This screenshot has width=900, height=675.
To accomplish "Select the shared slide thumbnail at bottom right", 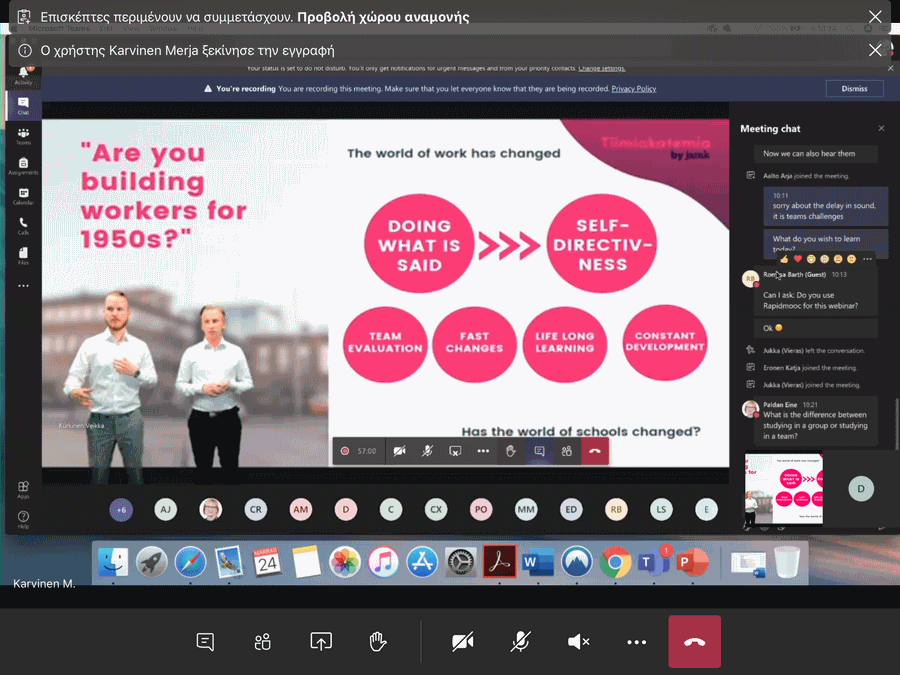I will tap(784, 488).
